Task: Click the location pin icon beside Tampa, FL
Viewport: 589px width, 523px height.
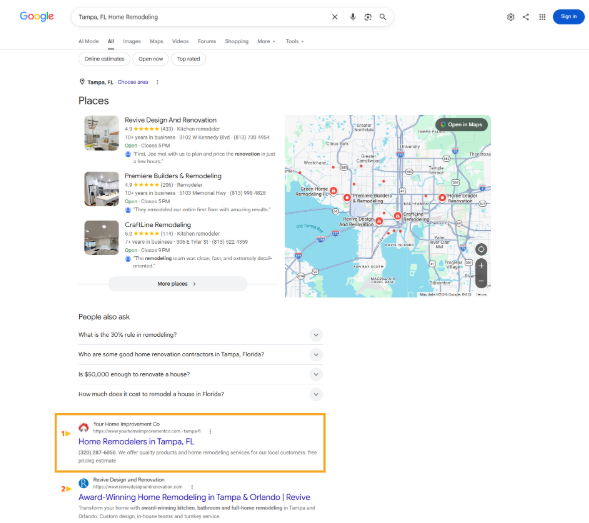Action: [82, 82]
